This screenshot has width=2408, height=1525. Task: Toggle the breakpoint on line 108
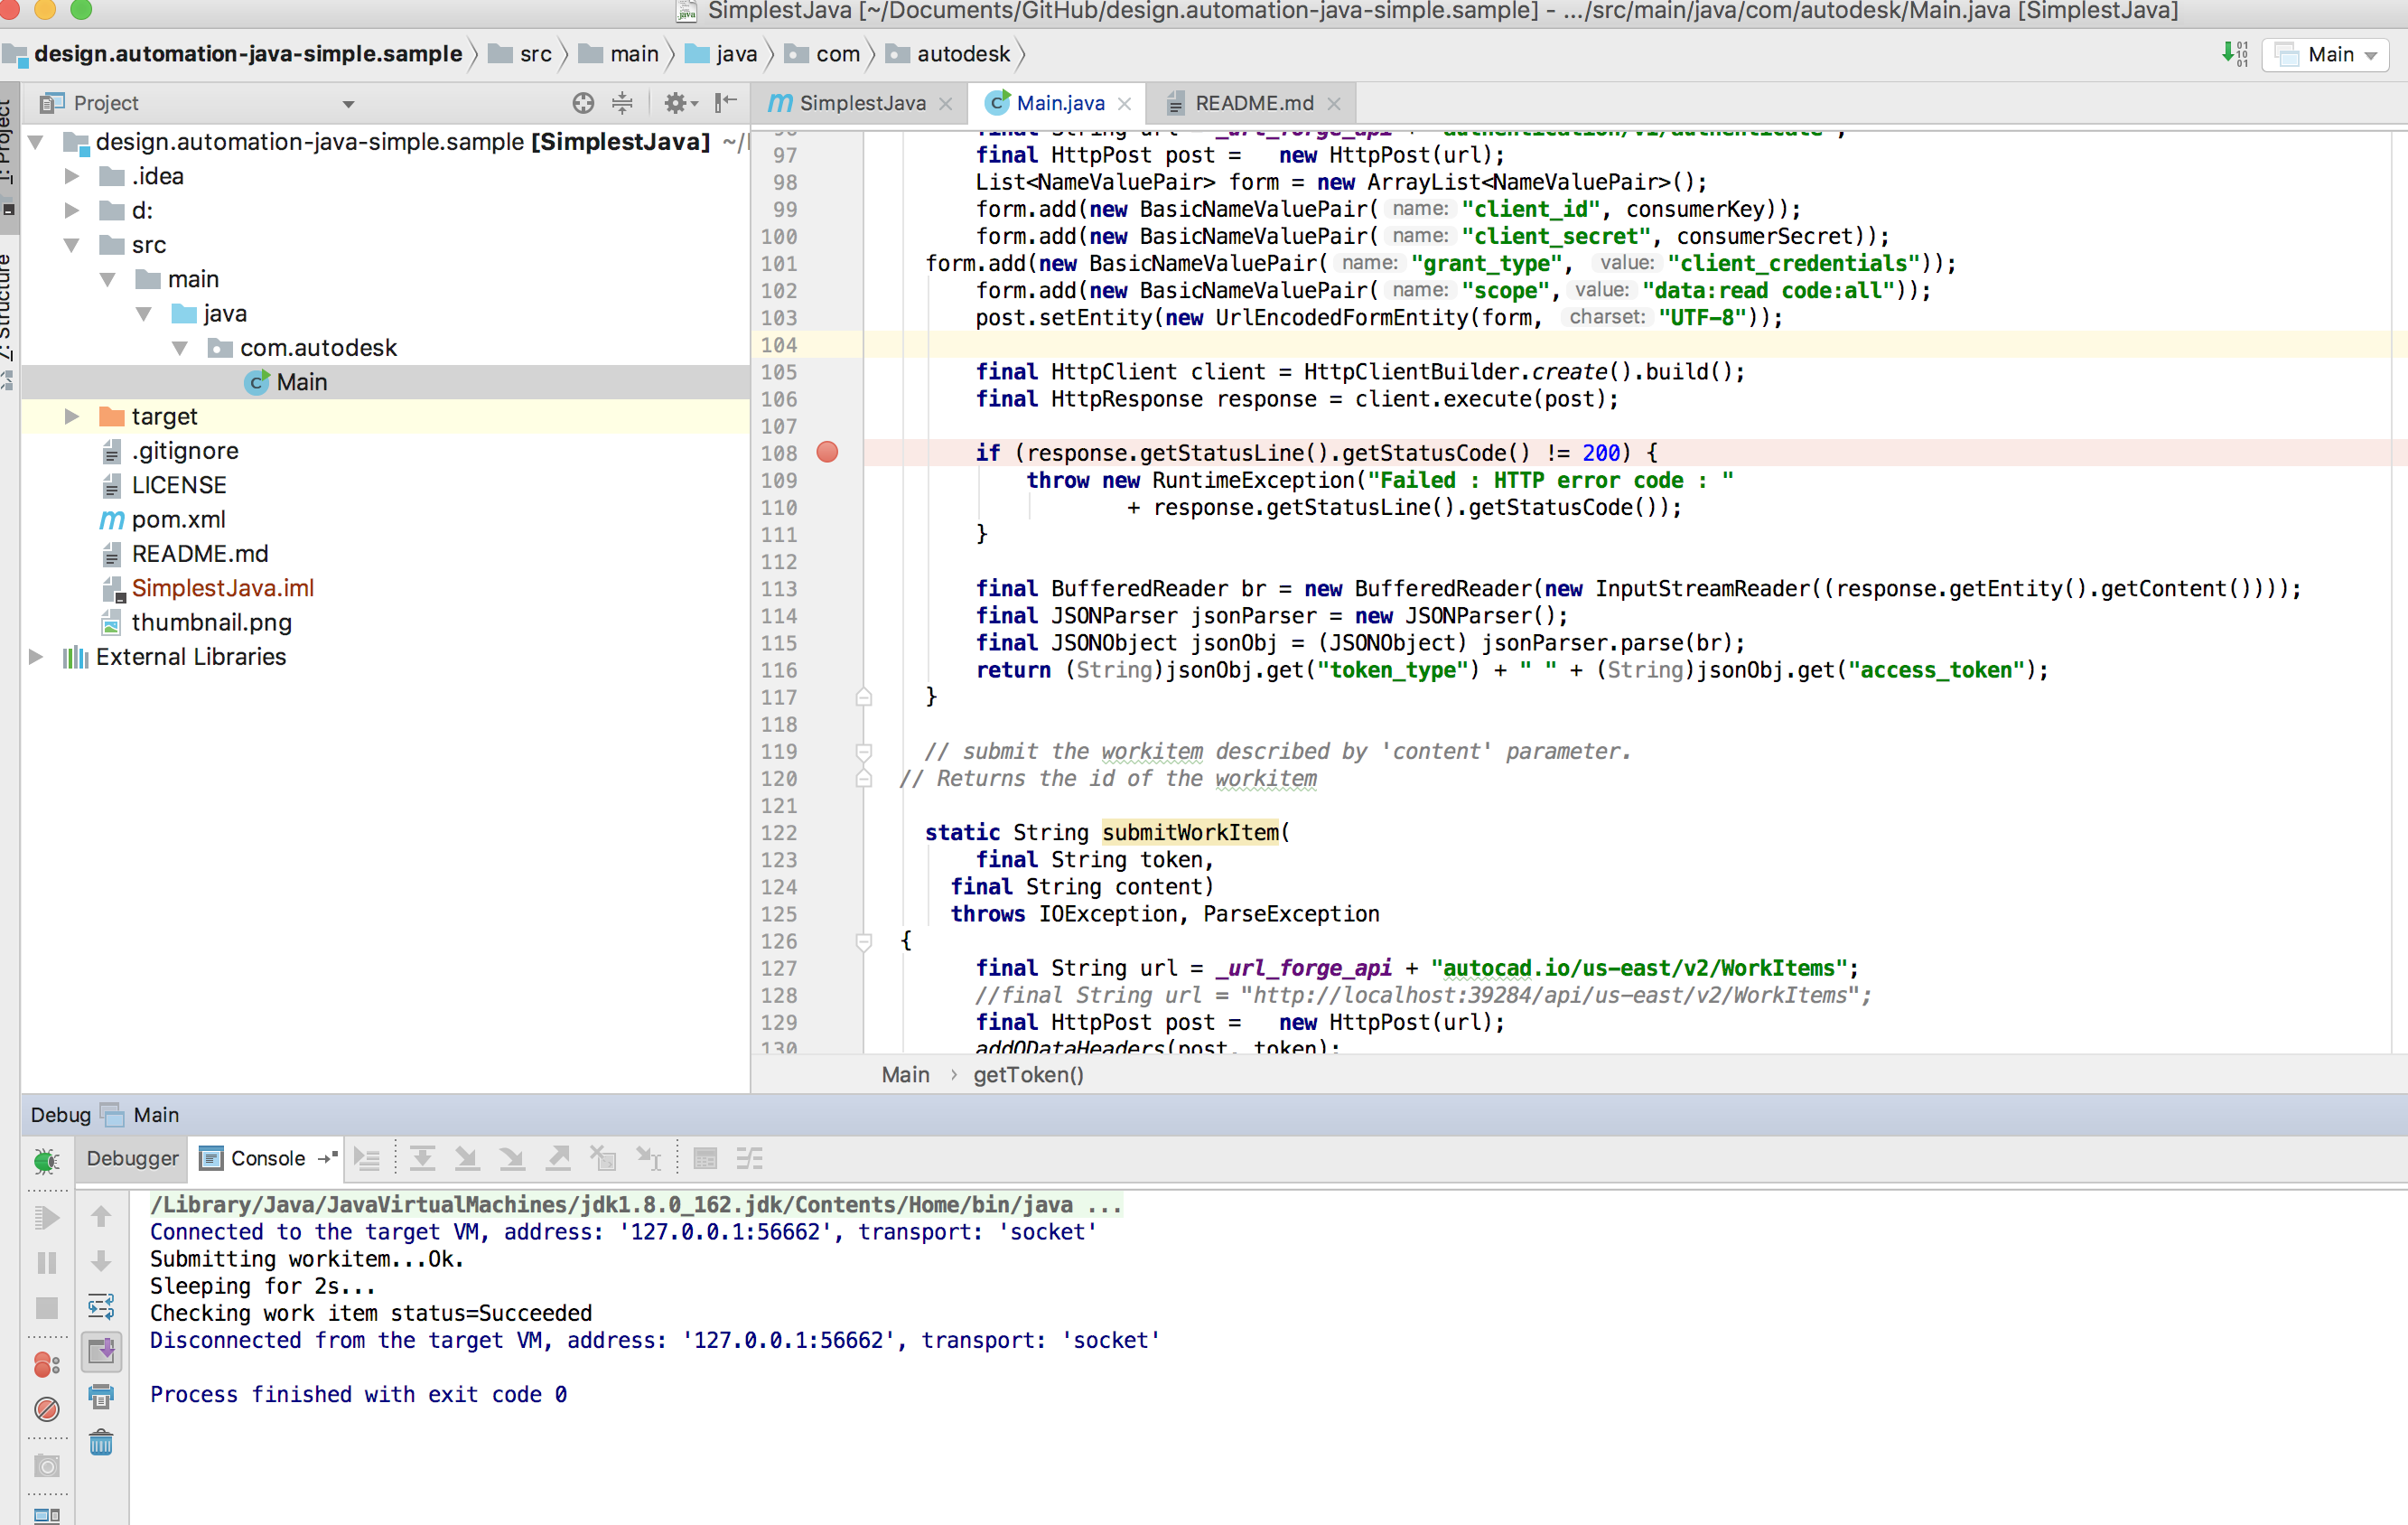[827, 452]
